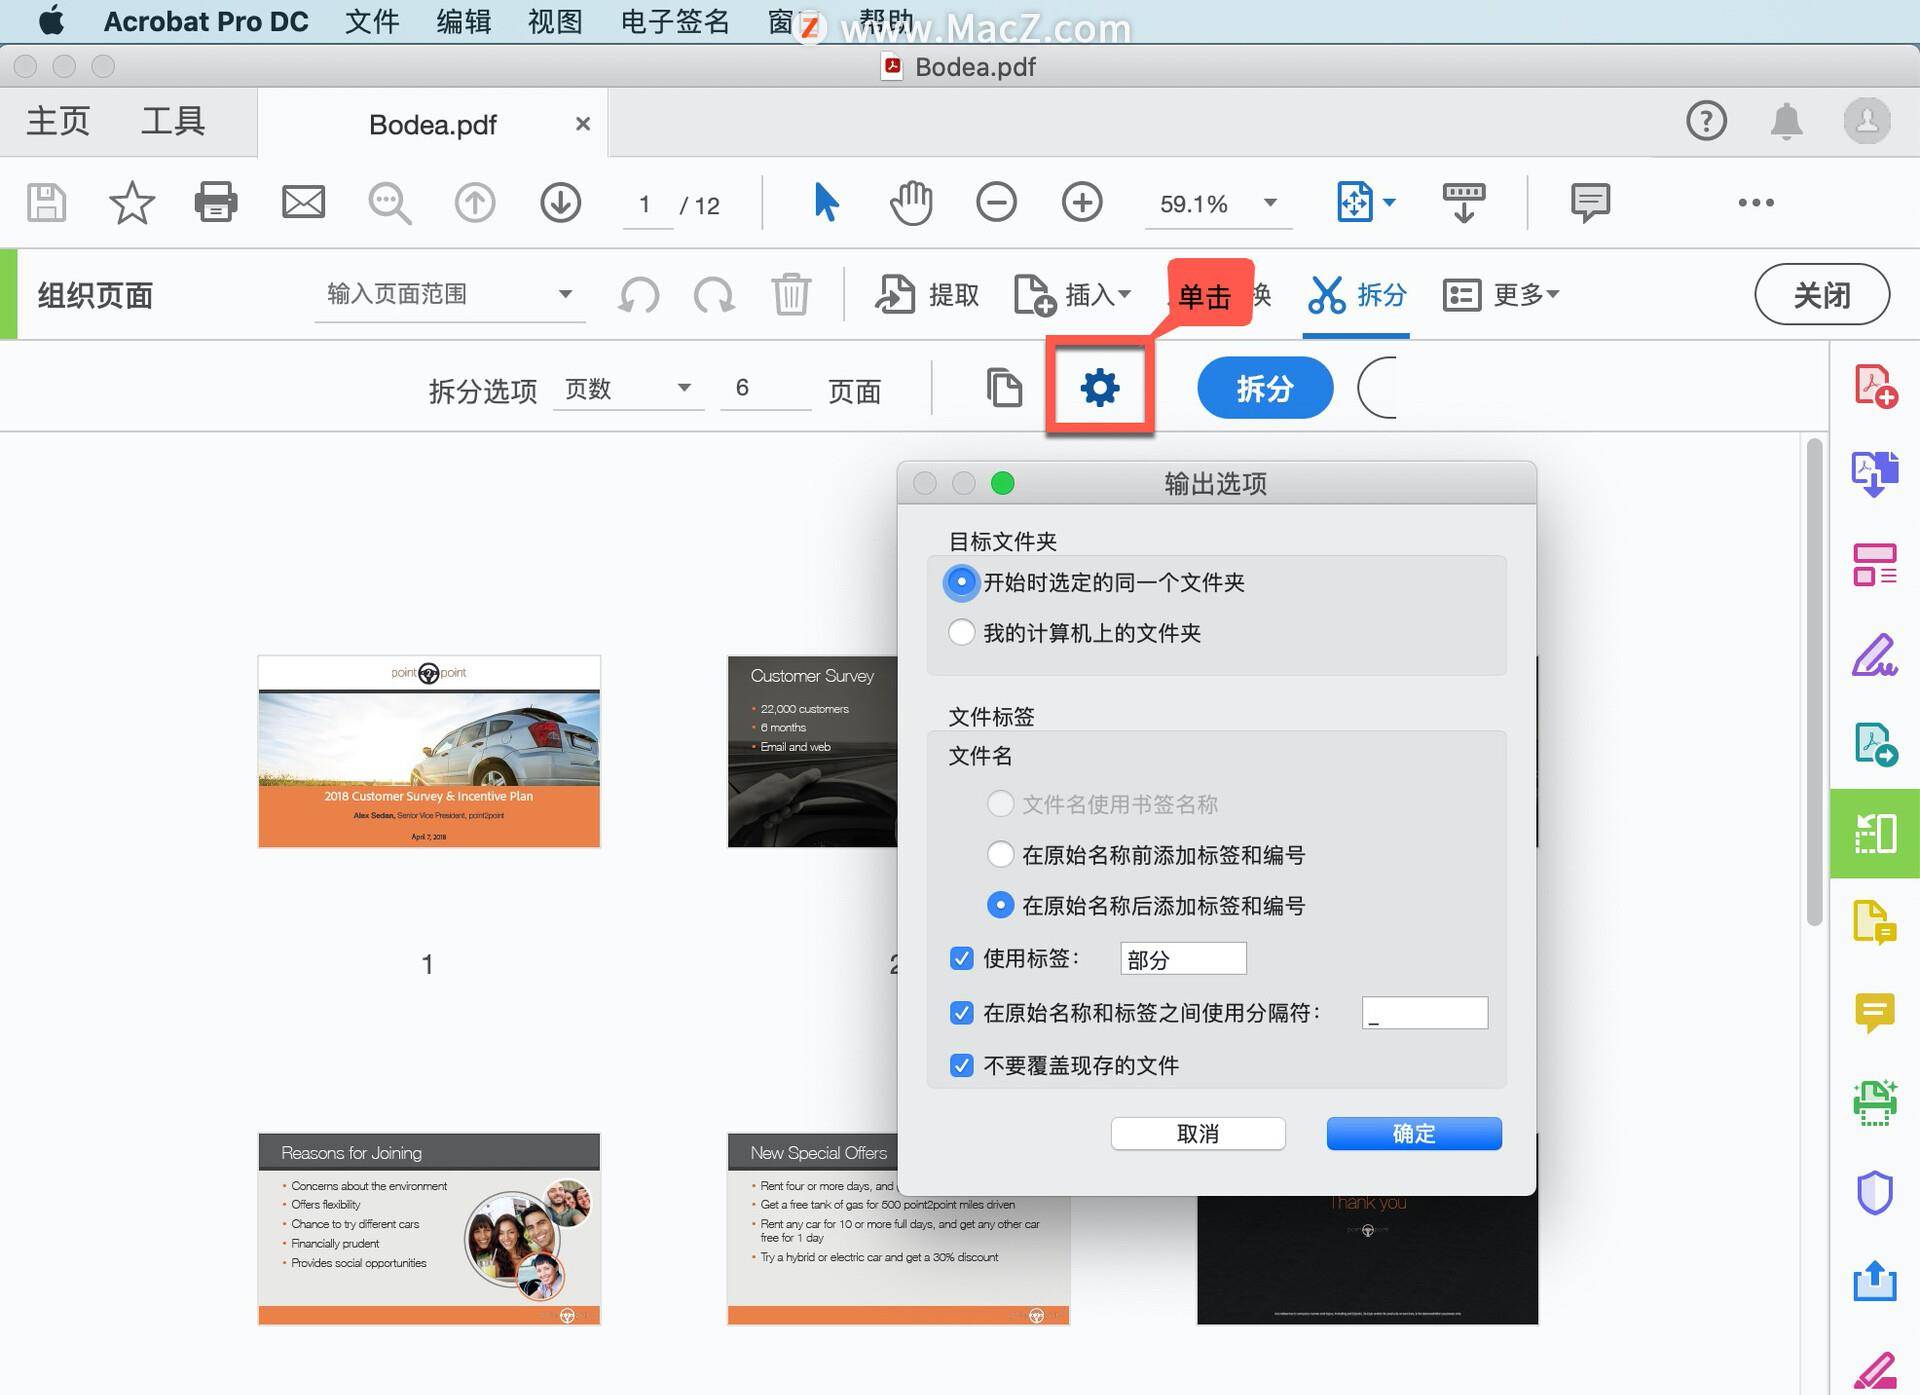This screenshot has width=1920, height=1395.
Task: Open the Protect tool shield icon
Action: pyautogui.click(x=1876, y=1190)
